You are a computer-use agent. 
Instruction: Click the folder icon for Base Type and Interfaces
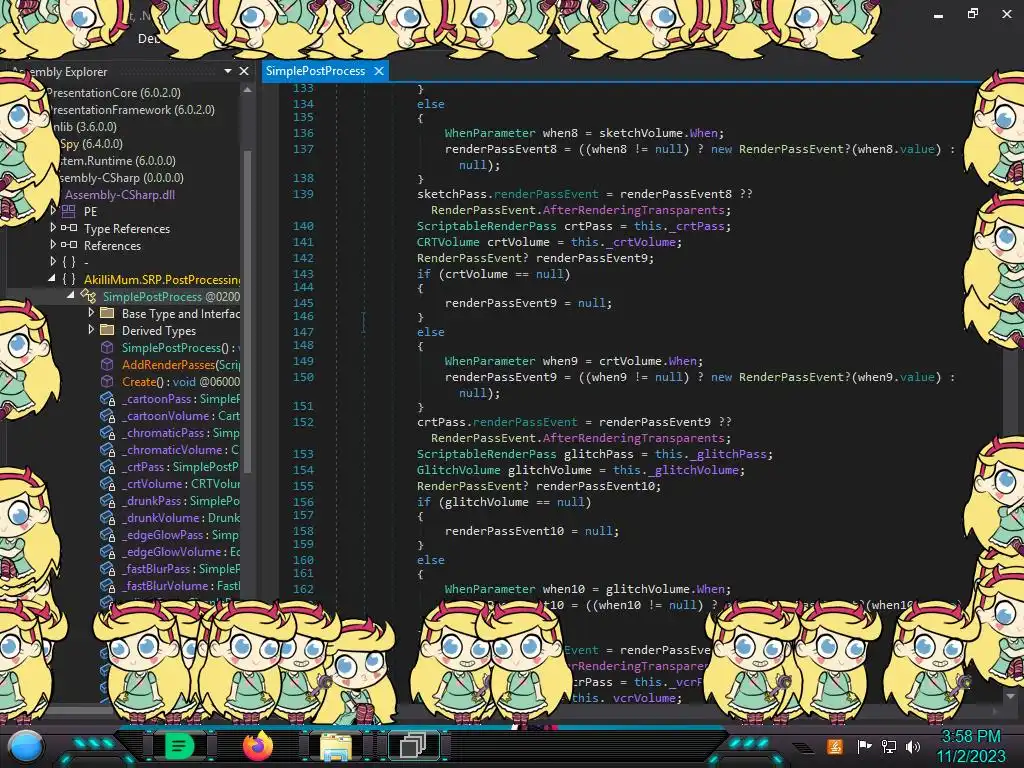click(x=107, y=313)
